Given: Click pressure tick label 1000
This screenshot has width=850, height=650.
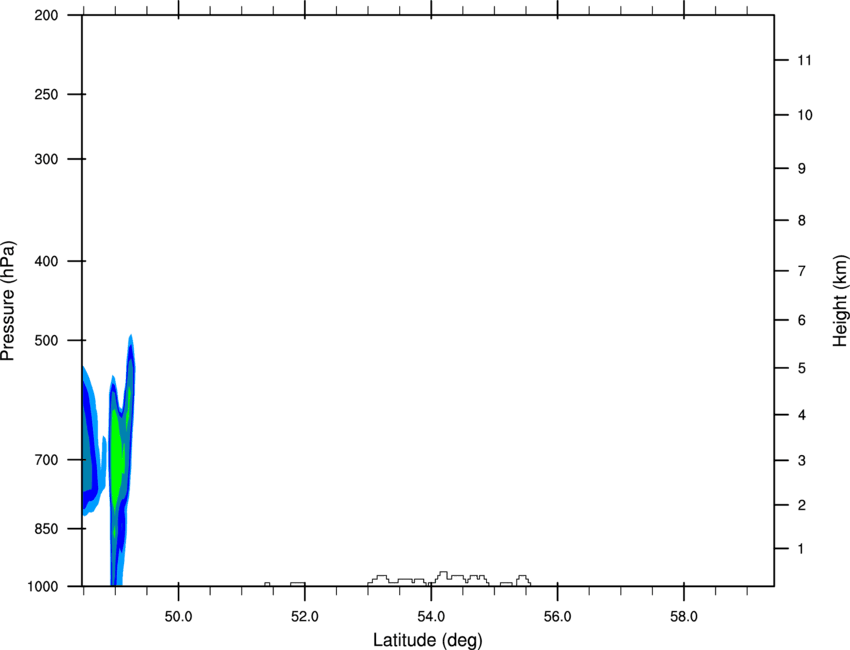Looking at the screenshot, I should (43, 586).
